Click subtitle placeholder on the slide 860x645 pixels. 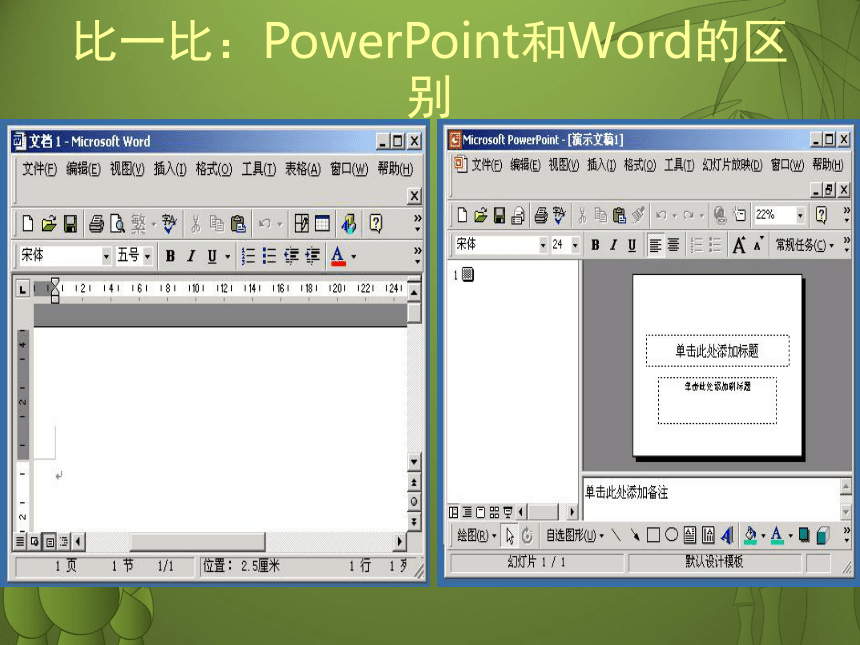717,400
